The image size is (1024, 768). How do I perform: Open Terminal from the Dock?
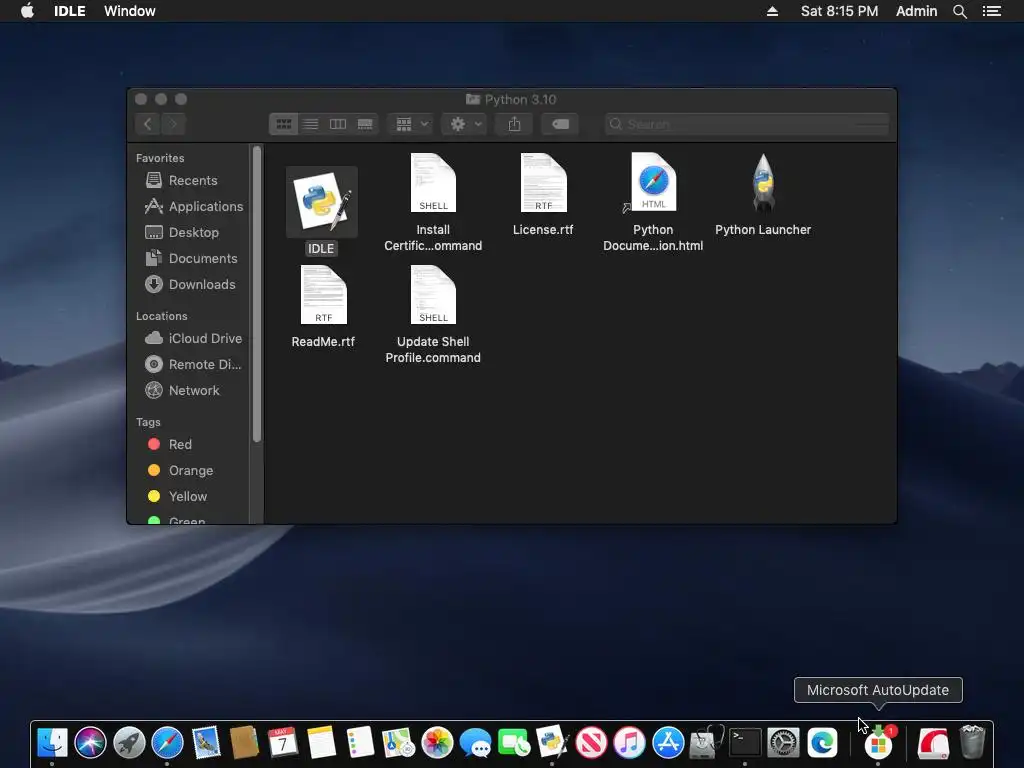745,743
